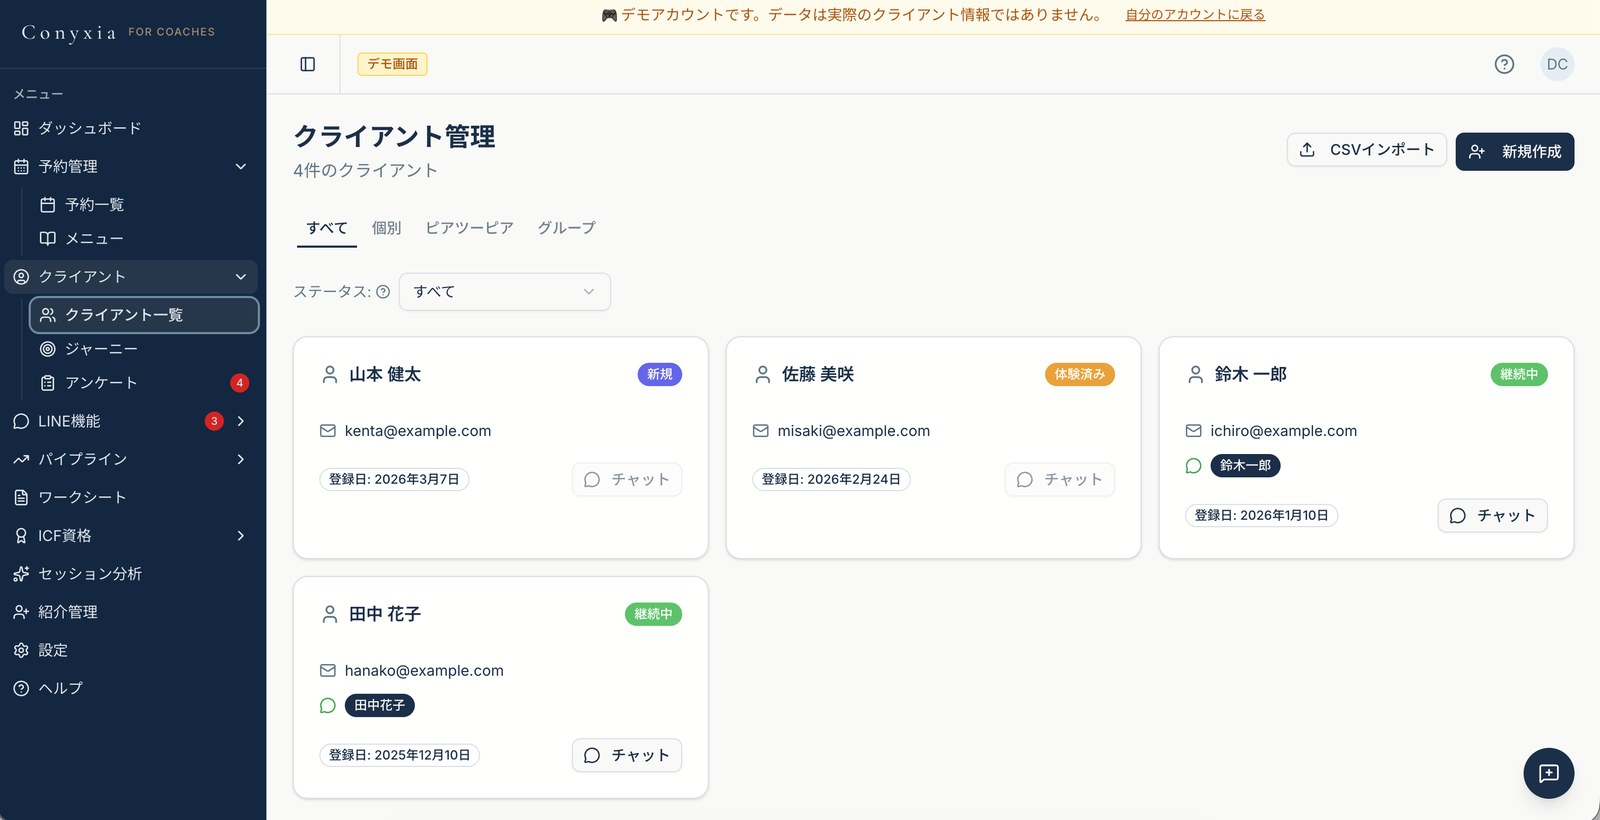This screenshot has height=820, width=1600.
Task: Collapse the クライアント section chevron
Action: tap(240, 277)
